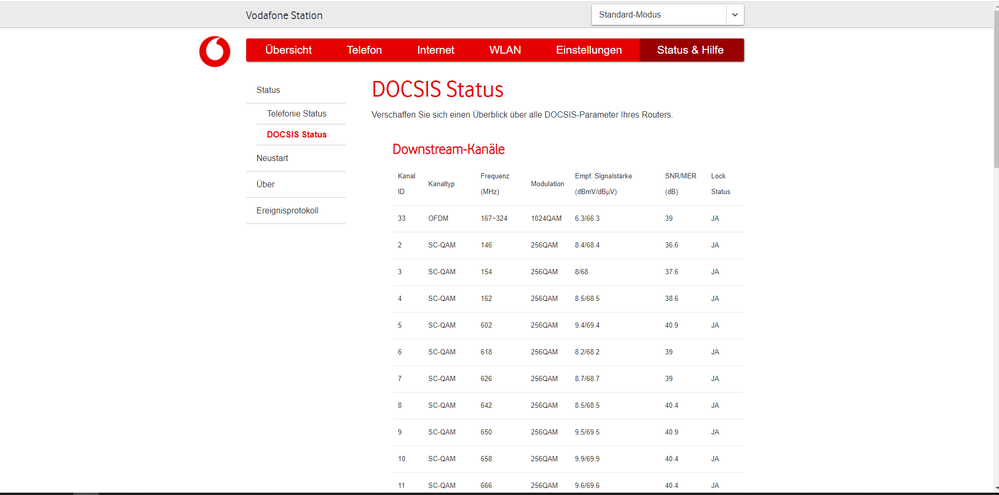Click the Empf. Signalstärke column header
This screenshot has width=999, height=495.
coord(603,183)
